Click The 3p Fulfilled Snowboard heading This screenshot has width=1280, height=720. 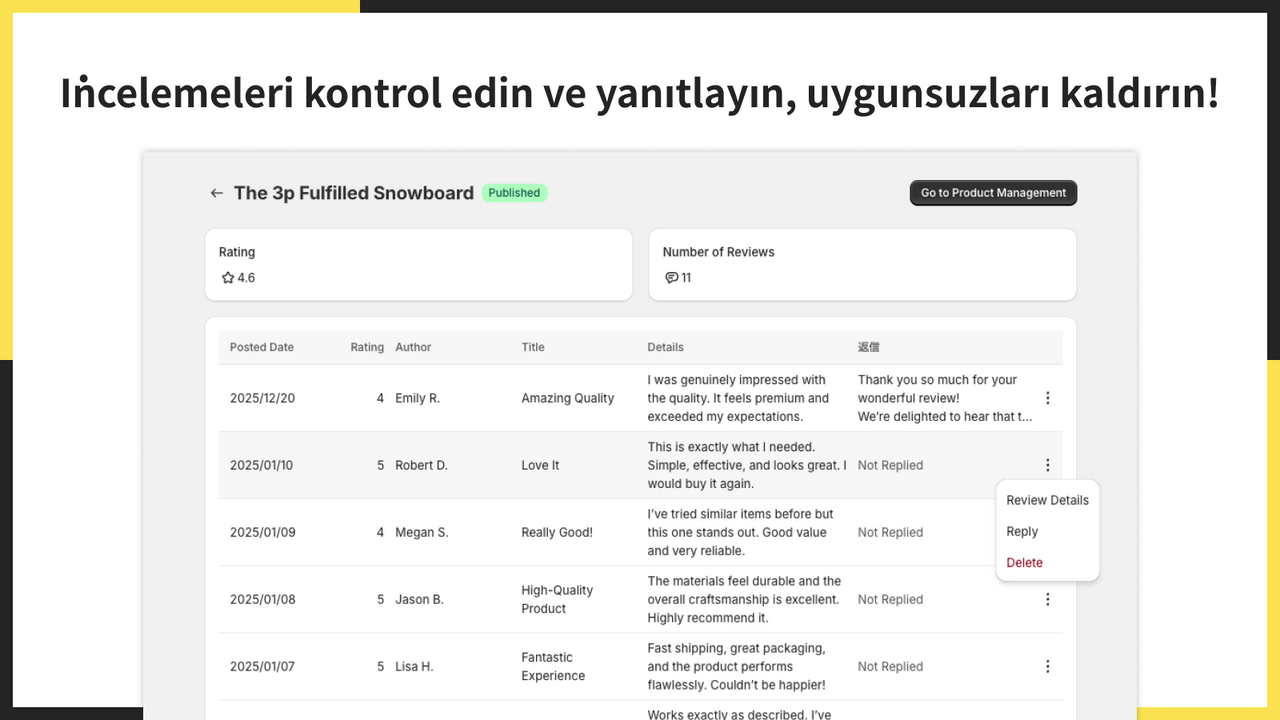click(354, 193)
